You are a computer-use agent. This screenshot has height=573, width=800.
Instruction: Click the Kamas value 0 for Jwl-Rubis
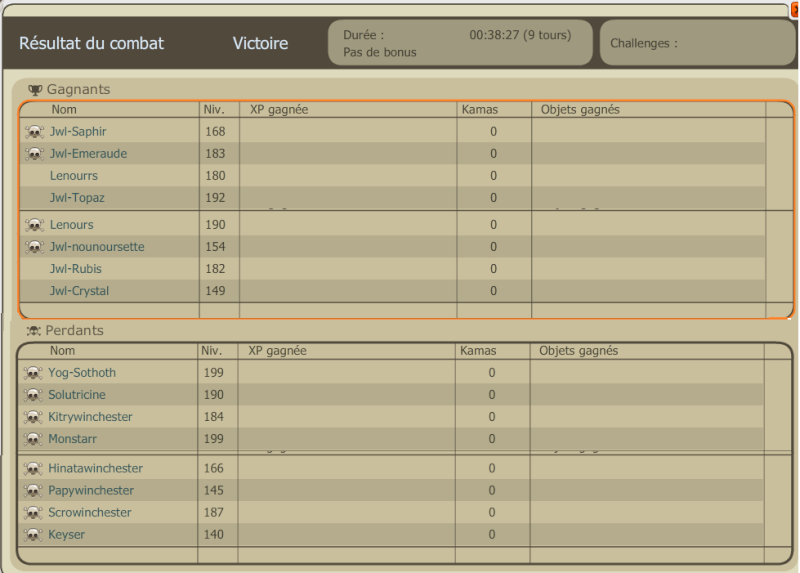click(x=493, y=268)
